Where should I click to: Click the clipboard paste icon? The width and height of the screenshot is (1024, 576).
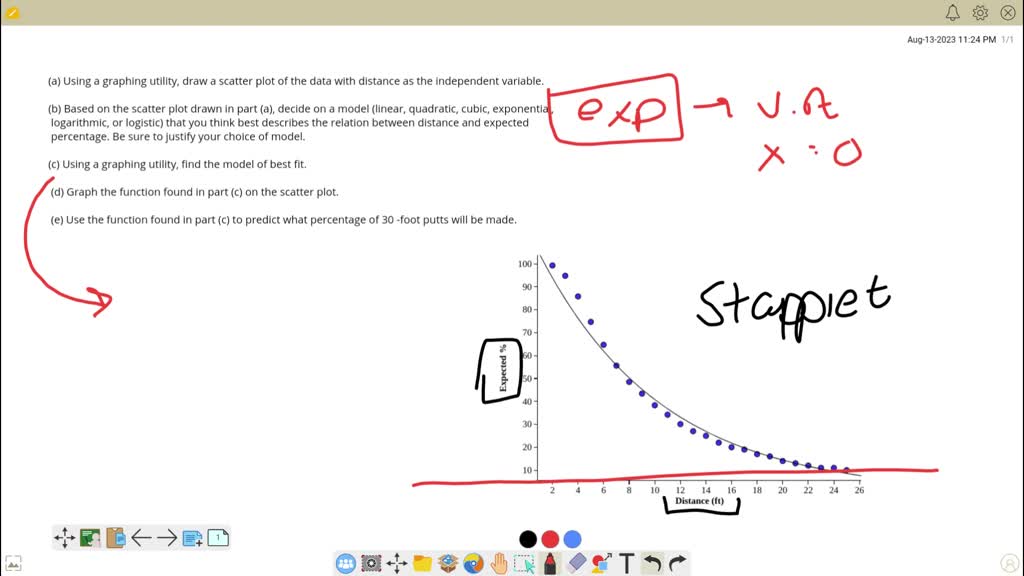(x=113, y=537)
